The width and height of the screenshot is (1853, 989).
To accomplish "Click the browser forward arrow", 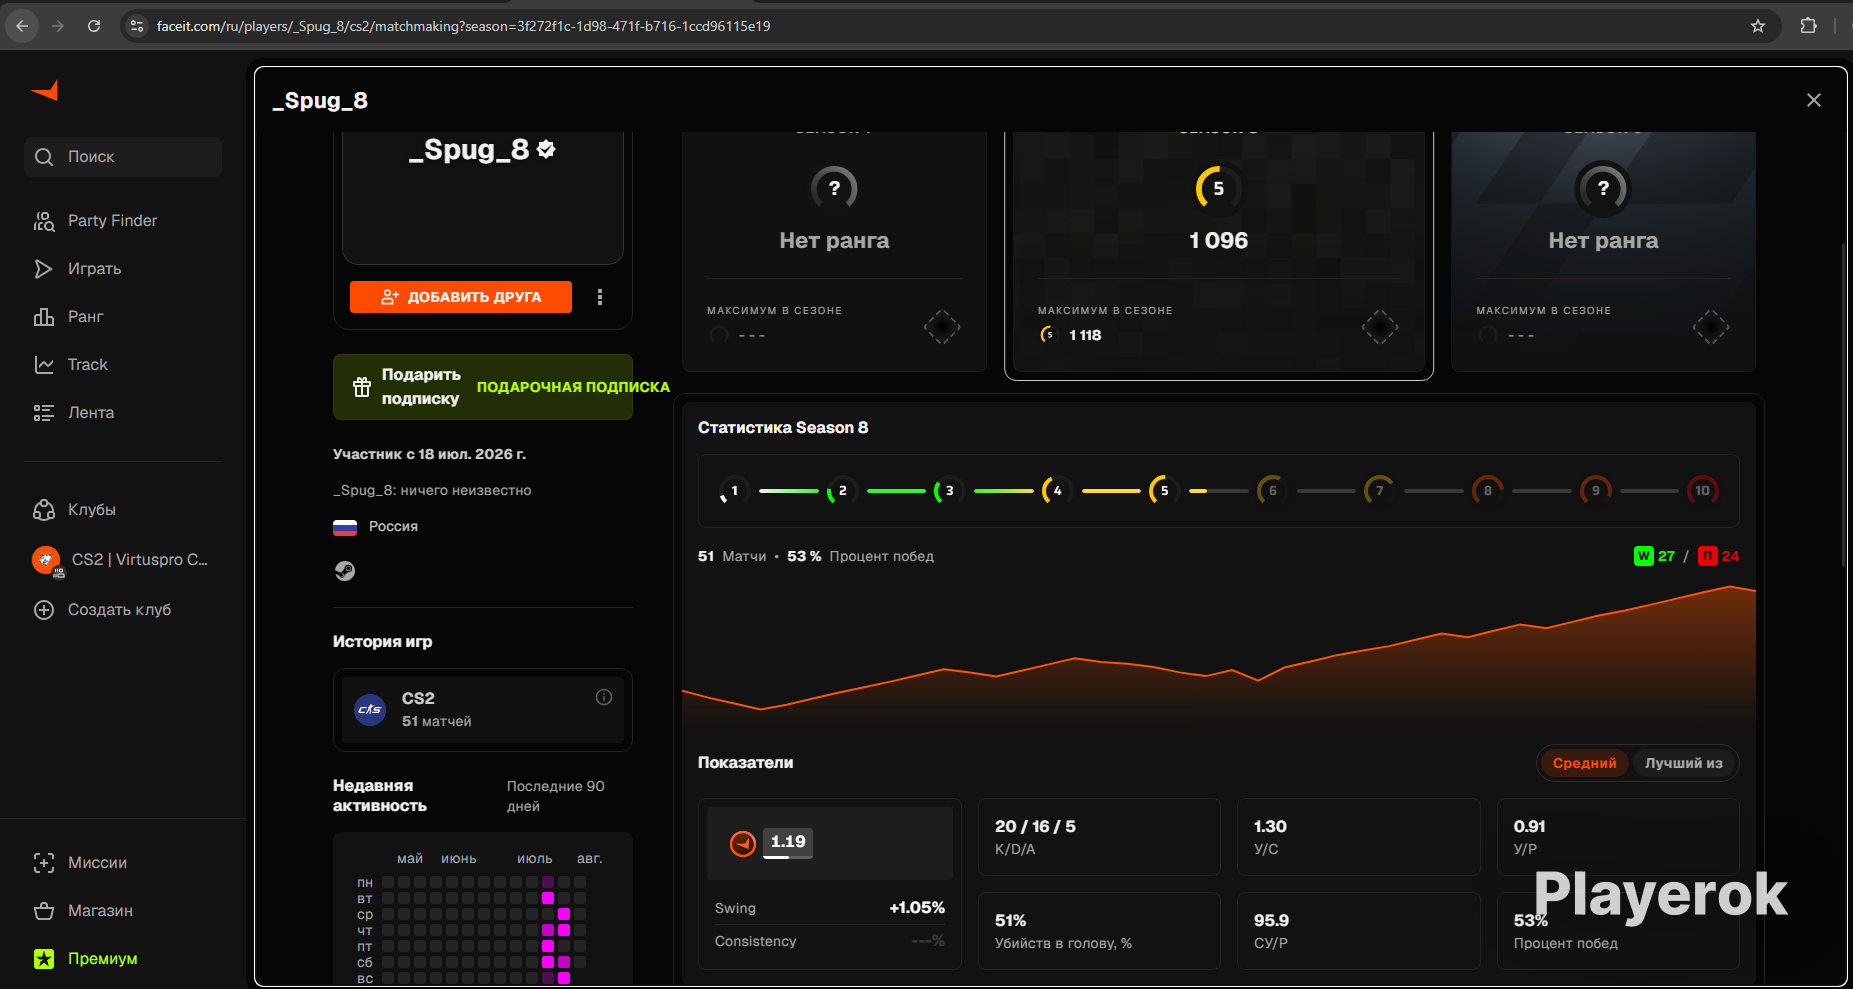I will coord(58,26).
